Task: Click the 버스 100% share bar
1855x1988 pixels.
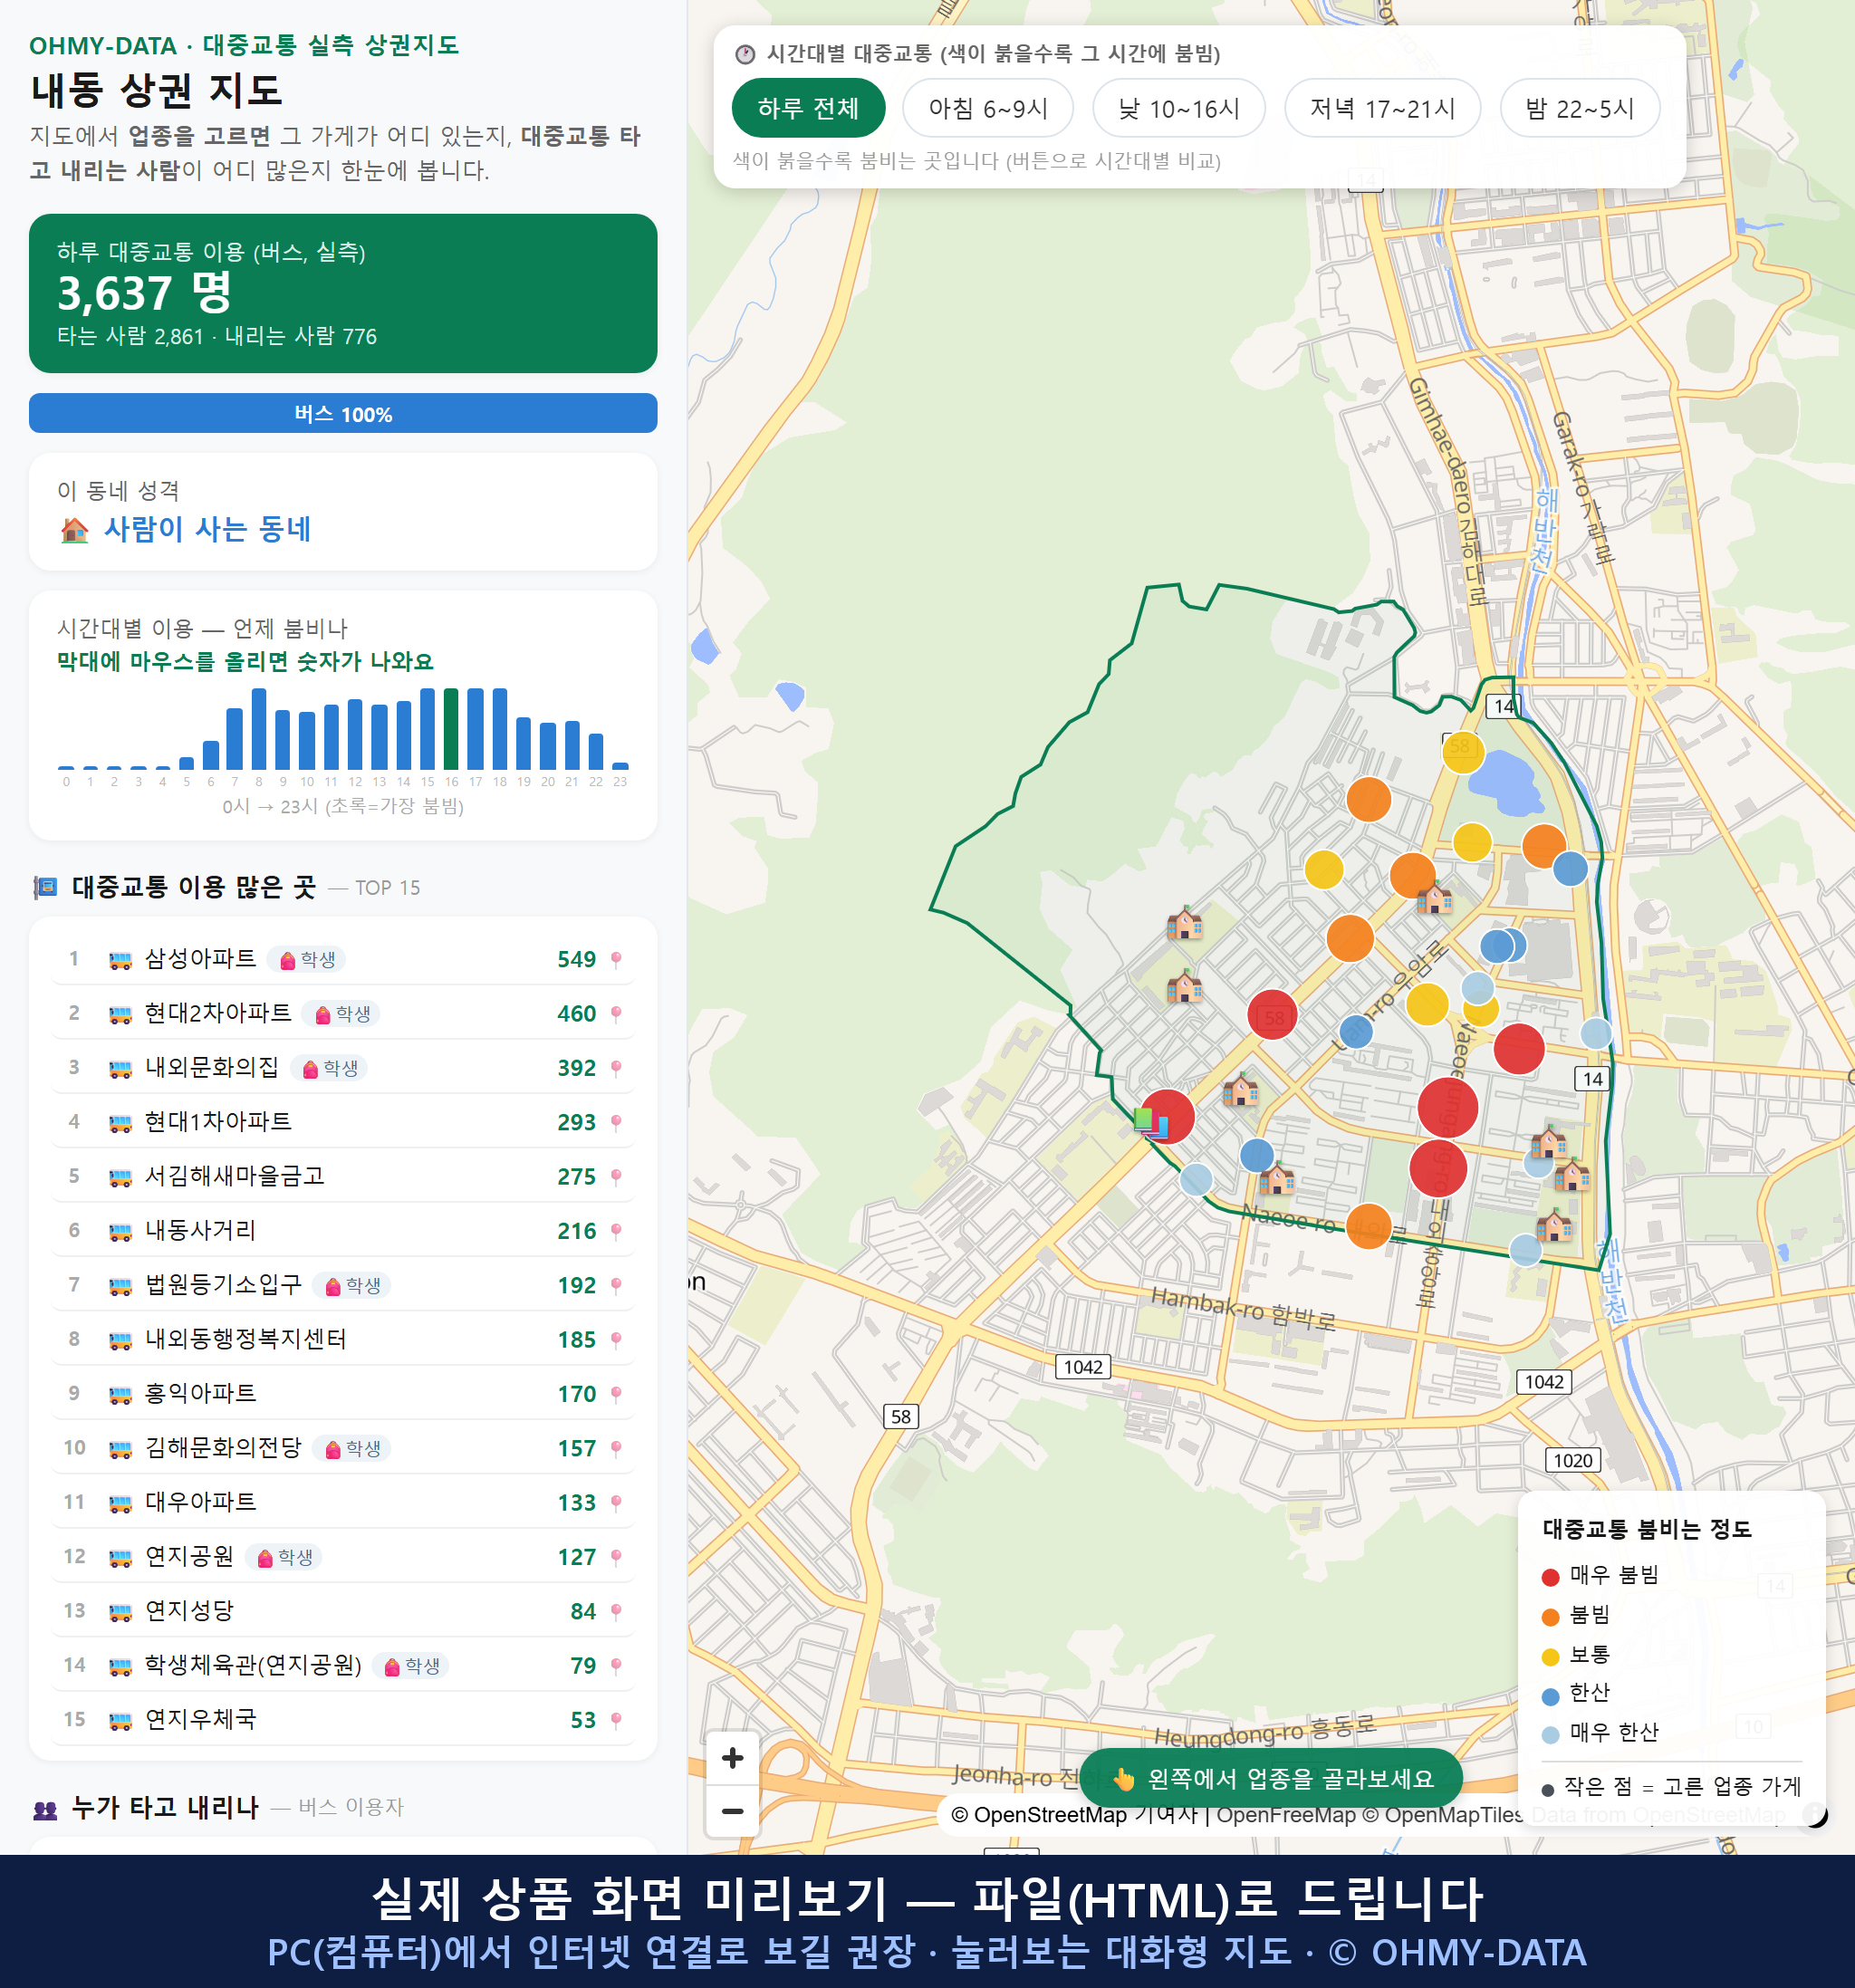Action: pos(343,413)
